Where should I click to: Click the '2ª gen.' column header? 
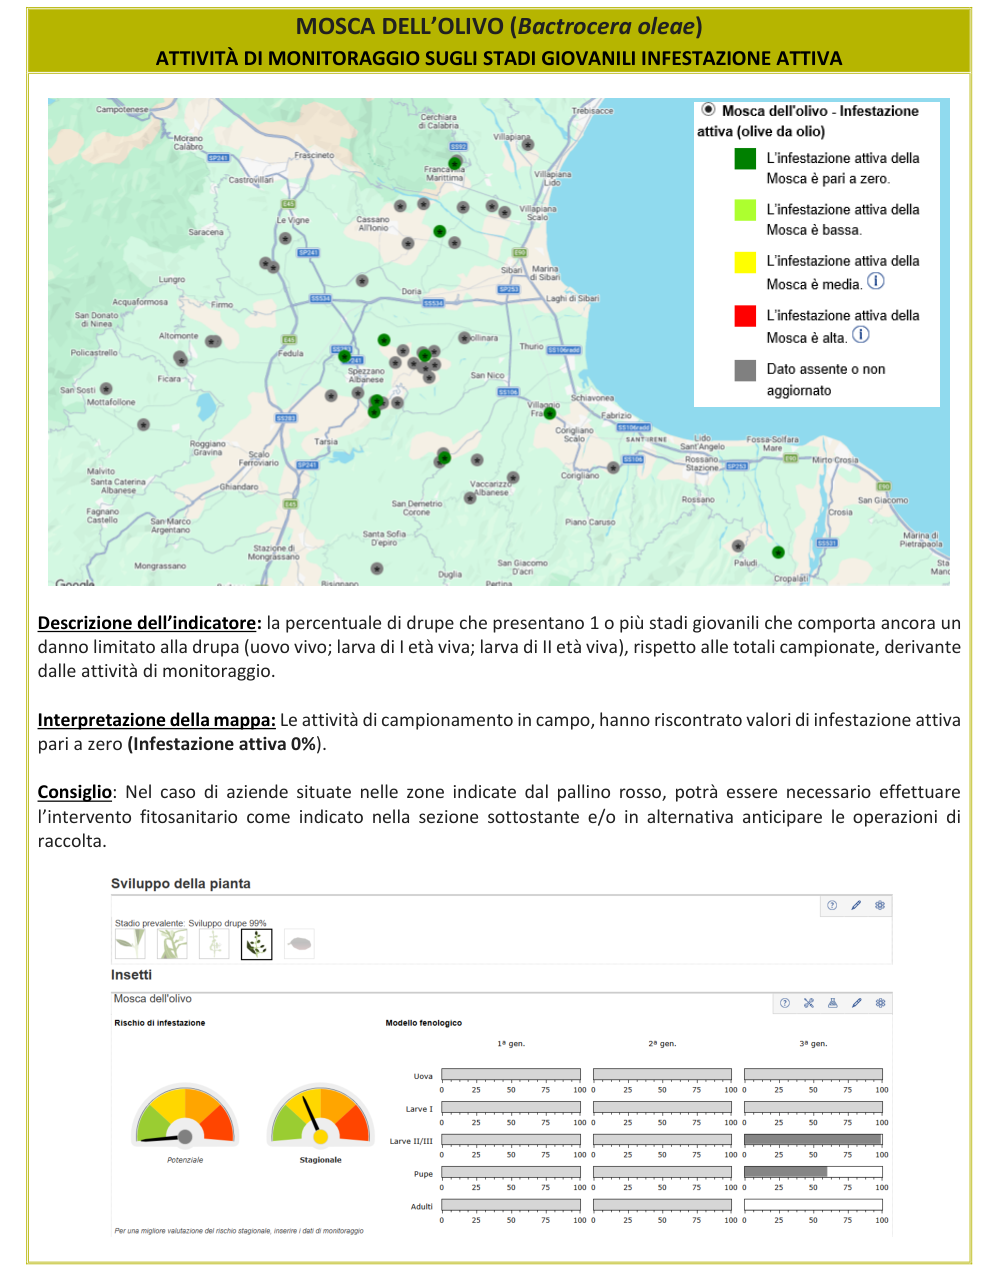click(x=662, y=1043)
